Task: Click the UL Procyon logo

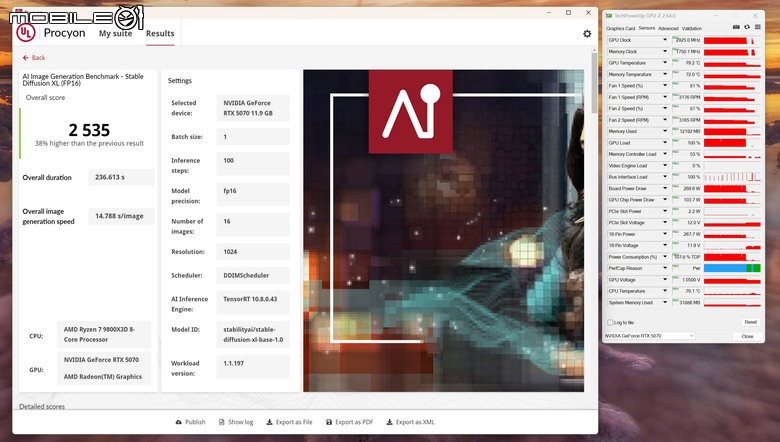Action: (x=26, y=33)
